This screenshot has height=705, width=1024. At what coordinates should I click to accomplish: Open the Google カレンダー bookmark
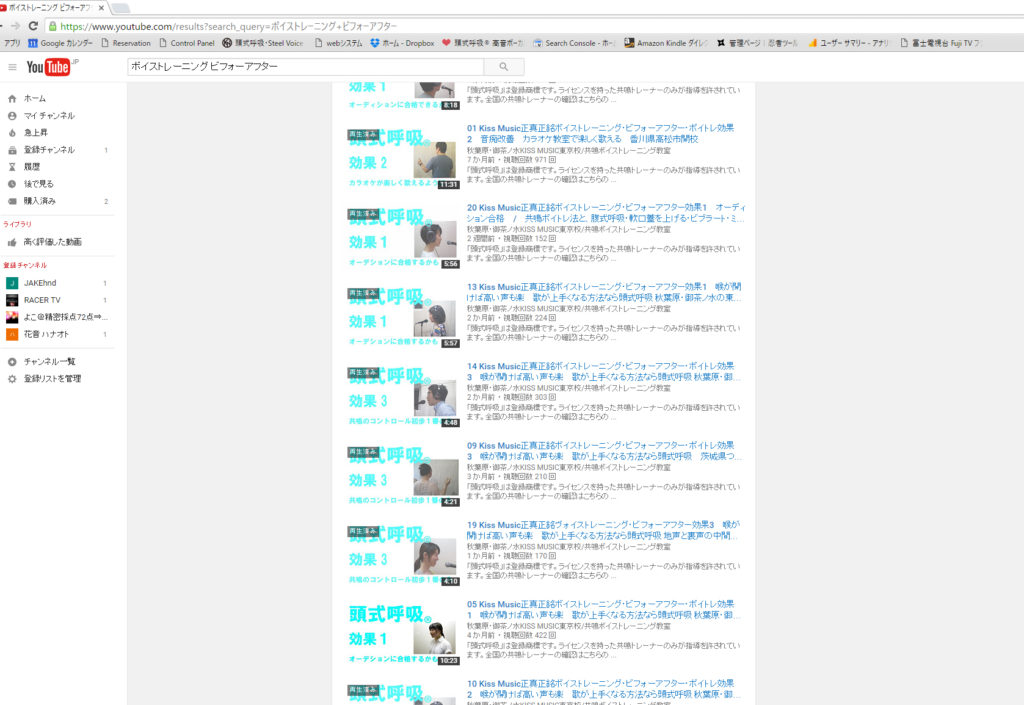click(x=61, y=43)
